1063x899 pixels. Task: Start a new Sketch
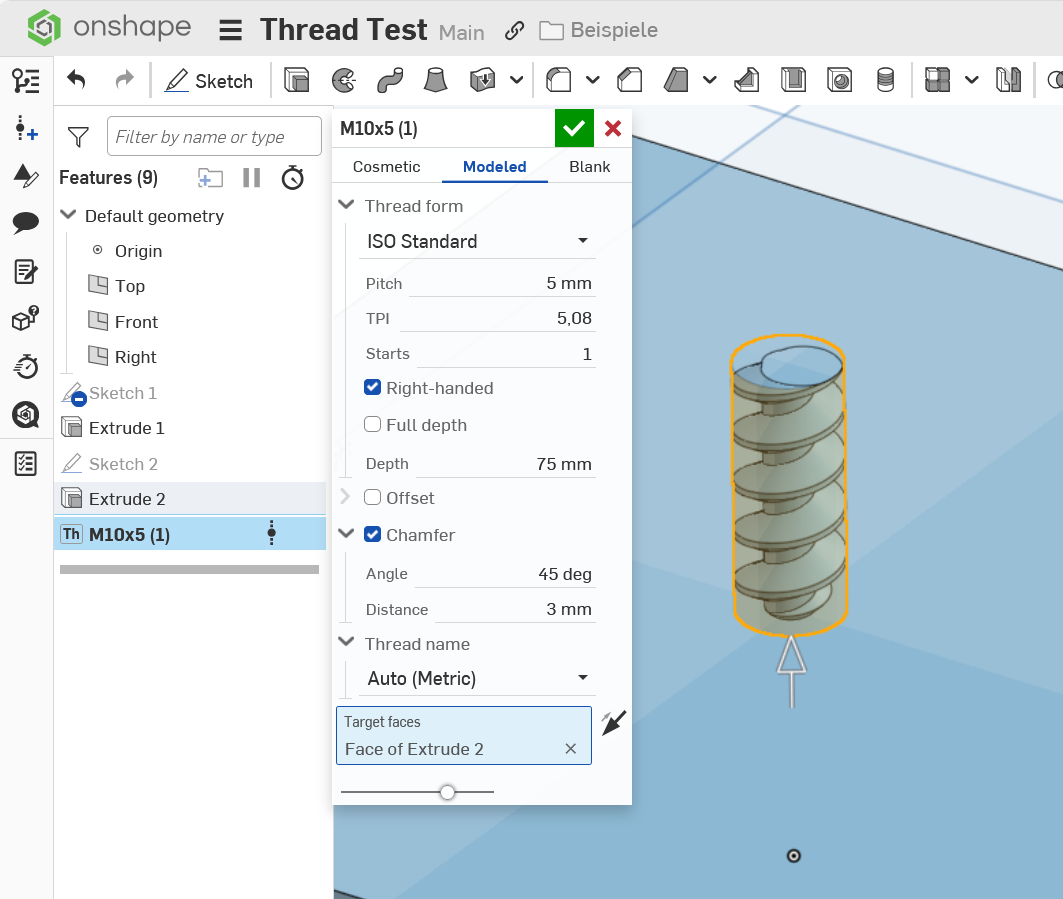pos(209,81)
